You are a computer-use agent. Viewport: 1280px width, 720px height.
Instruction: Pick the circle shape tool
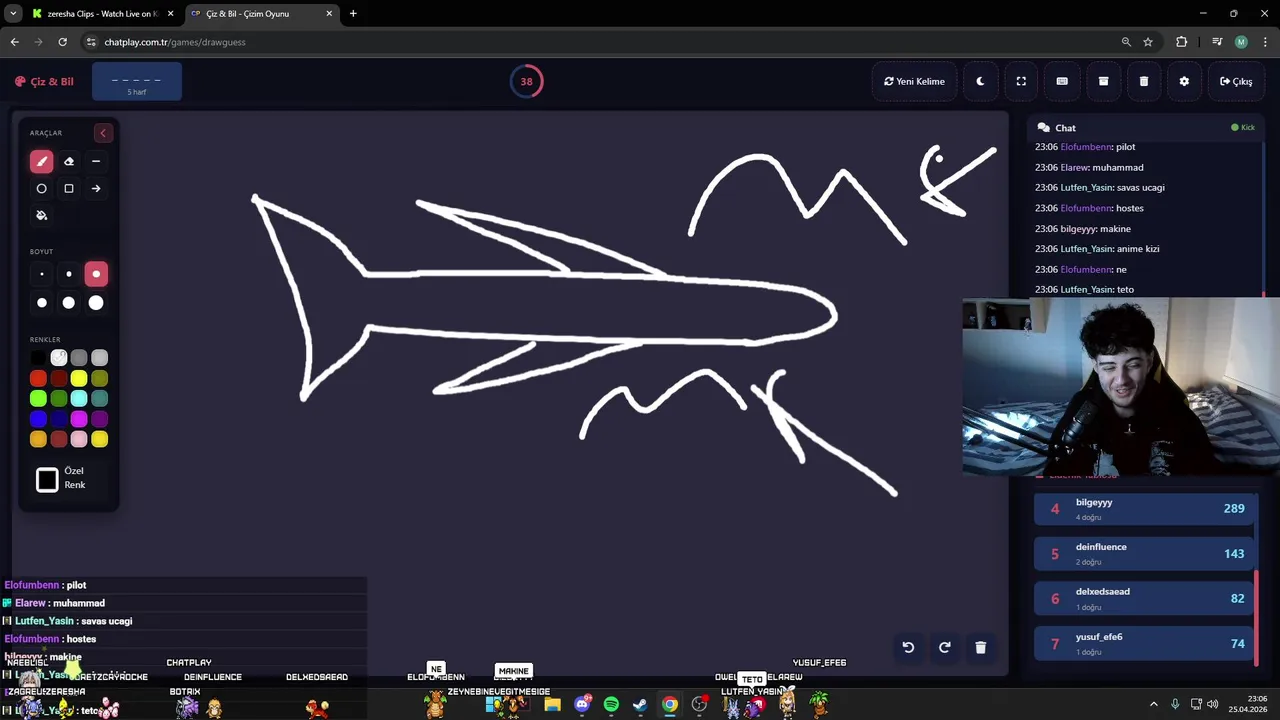[41, 188]
